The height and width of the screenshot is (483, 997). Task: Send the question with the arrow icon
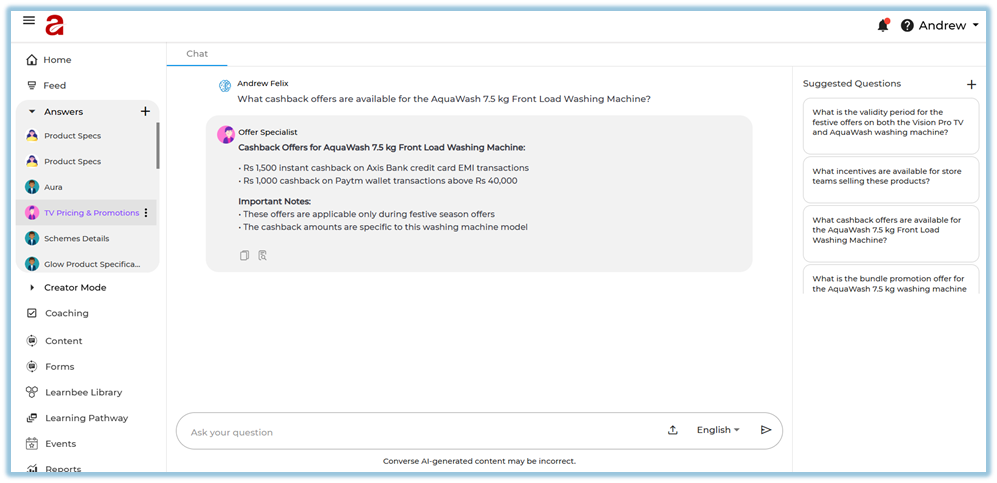[x=766, y=430]
